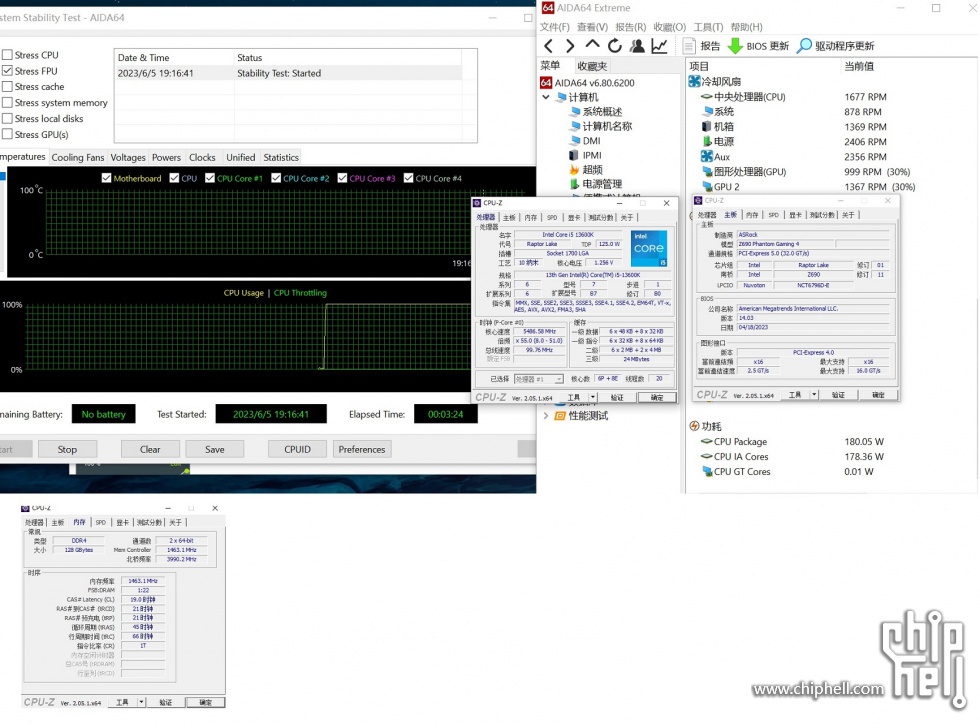Image resolution: width=980 pixels, height=724 pixels.
Task: Select the 冷却风扇 fan group icon
Action: click(x=694, y=81)
